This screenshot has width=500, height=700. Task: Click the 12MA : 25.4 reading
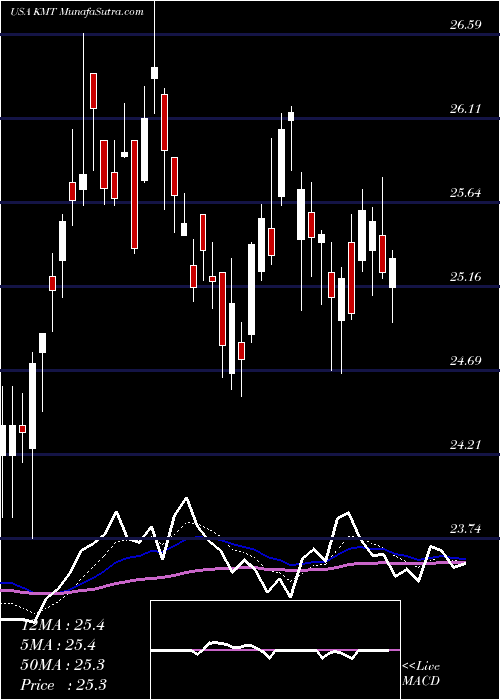(63, 625)
